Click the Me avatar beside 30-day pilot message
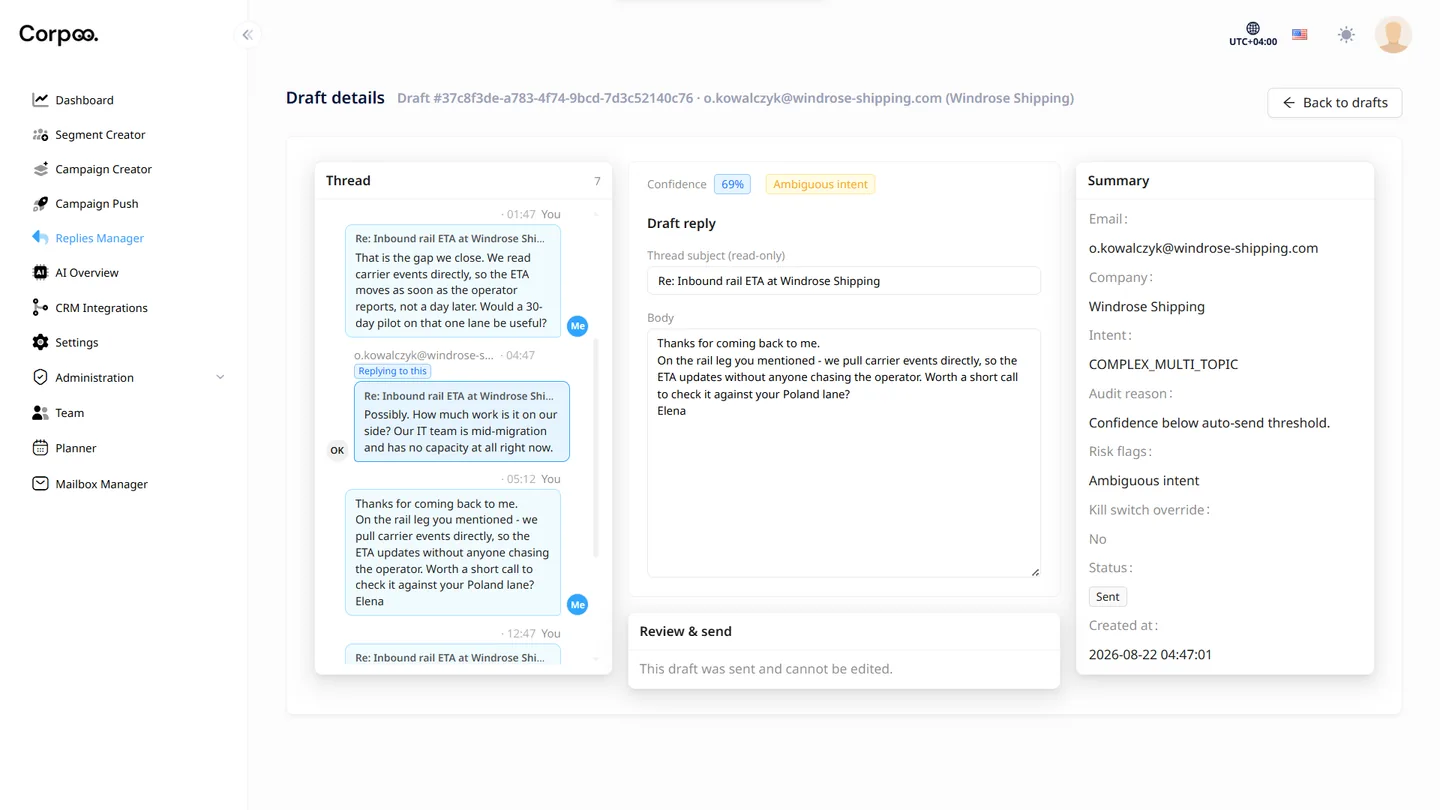This screenshot has width=1440, height=810. click(x=577, y=326)
